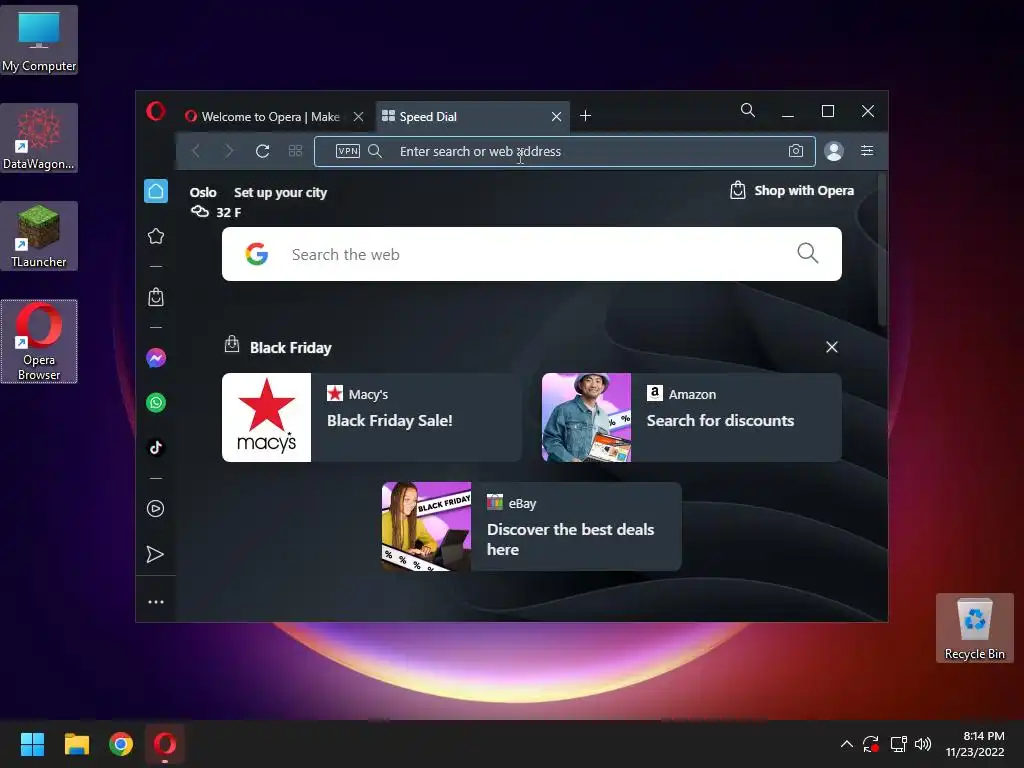Open File Explorer from taskbar
Image resolution: width=1024 pixels, height=768 pixels.
[76, 744]
